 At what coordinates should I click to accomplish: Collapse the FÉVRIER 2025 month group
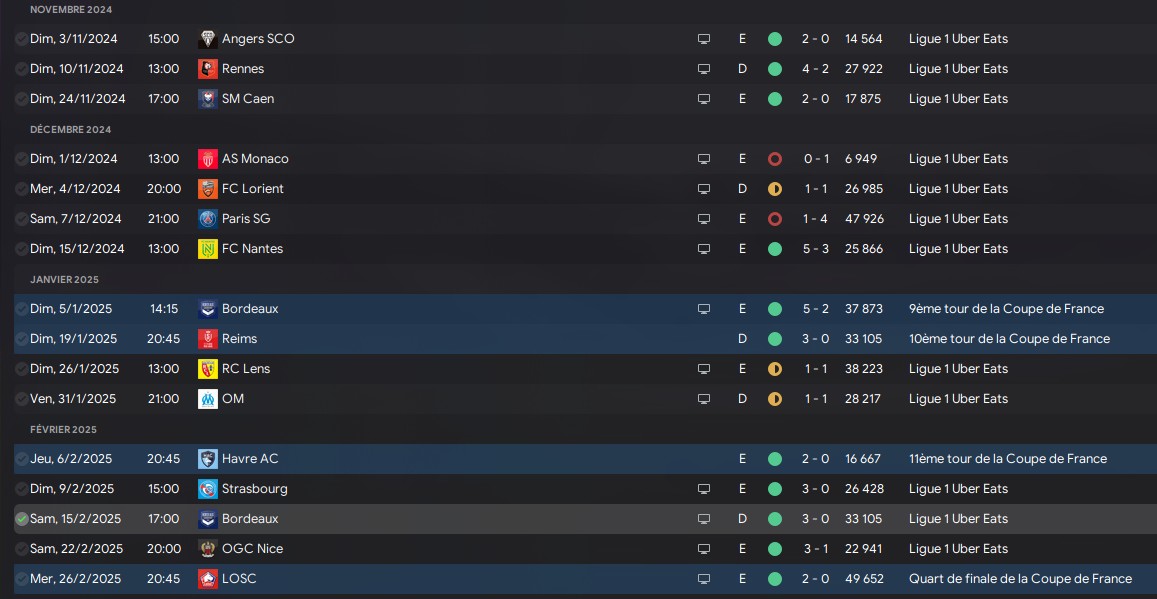click(x=63, y=429)
